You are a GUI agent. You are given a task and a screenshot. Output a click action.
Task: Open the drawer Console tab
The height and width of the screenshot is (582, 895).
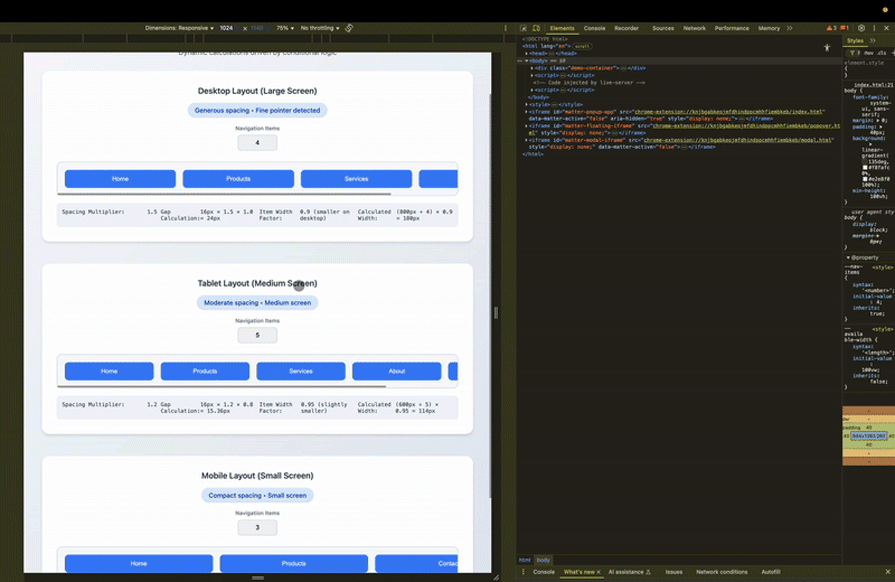pyautogui.click(x=544, y=572)
